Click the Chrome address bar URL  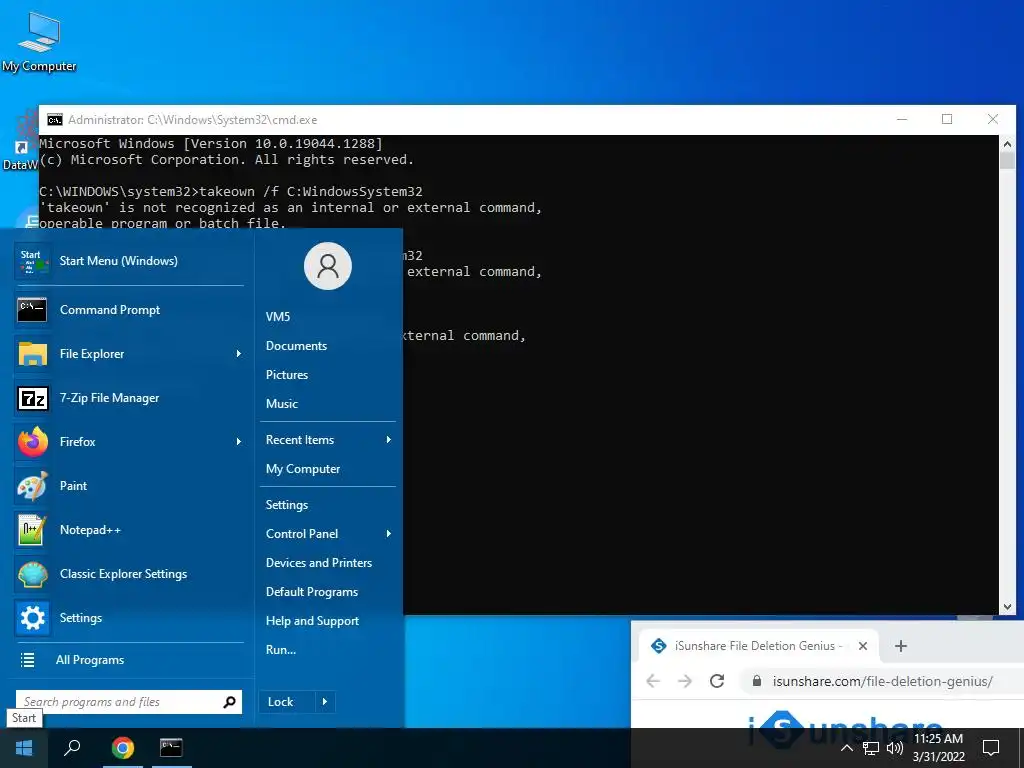[x=882, y=681]
